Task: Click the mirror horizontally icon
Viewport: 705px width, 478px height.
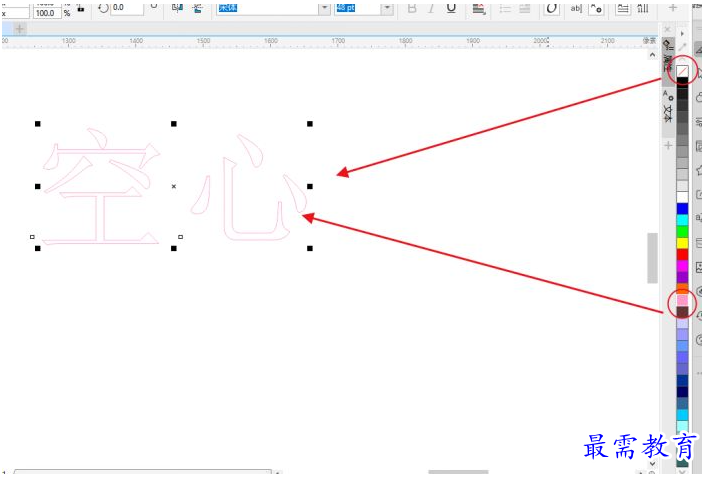Action: click(x=178, y=8)
